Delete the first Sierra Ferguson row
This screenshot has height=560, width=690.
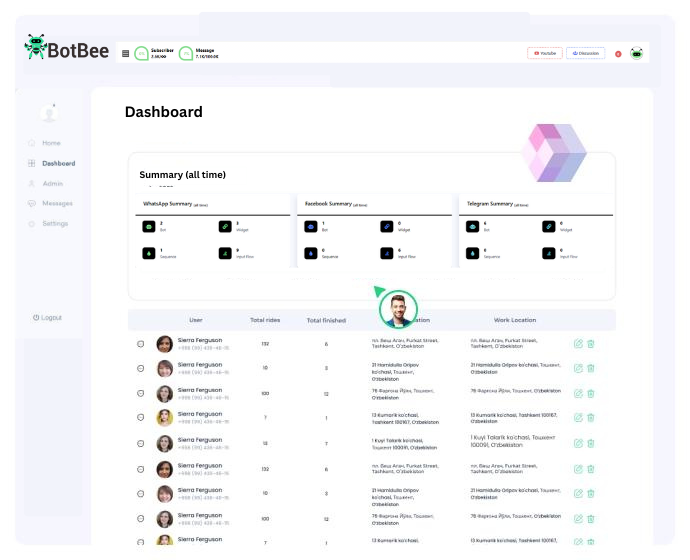tap(591, 344)
